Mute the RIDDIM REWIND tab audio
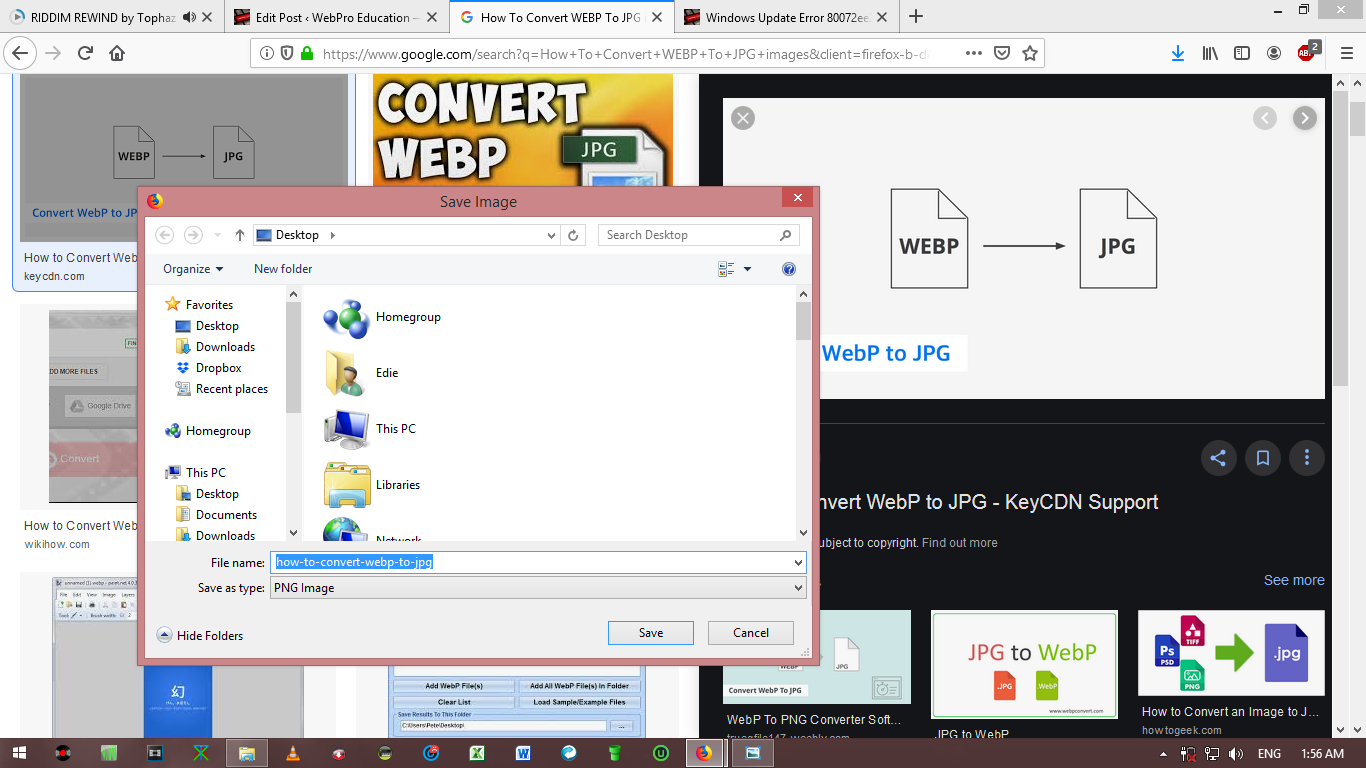Image resolution: width=1366 pixels, height=768 pixels. (x=190, y=17)
